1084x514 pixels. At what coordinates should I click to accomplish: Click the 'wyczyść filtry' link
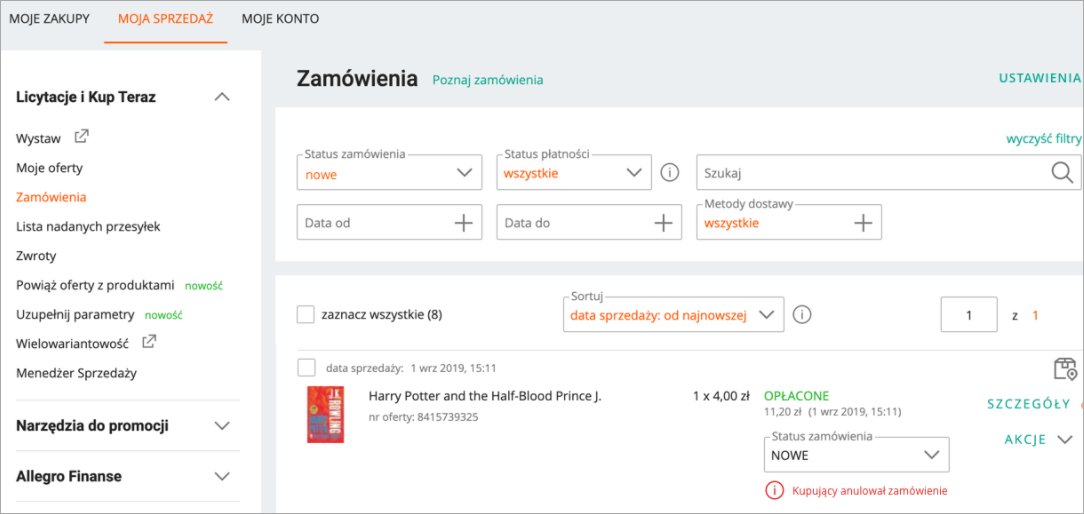tap(1043, 139)
